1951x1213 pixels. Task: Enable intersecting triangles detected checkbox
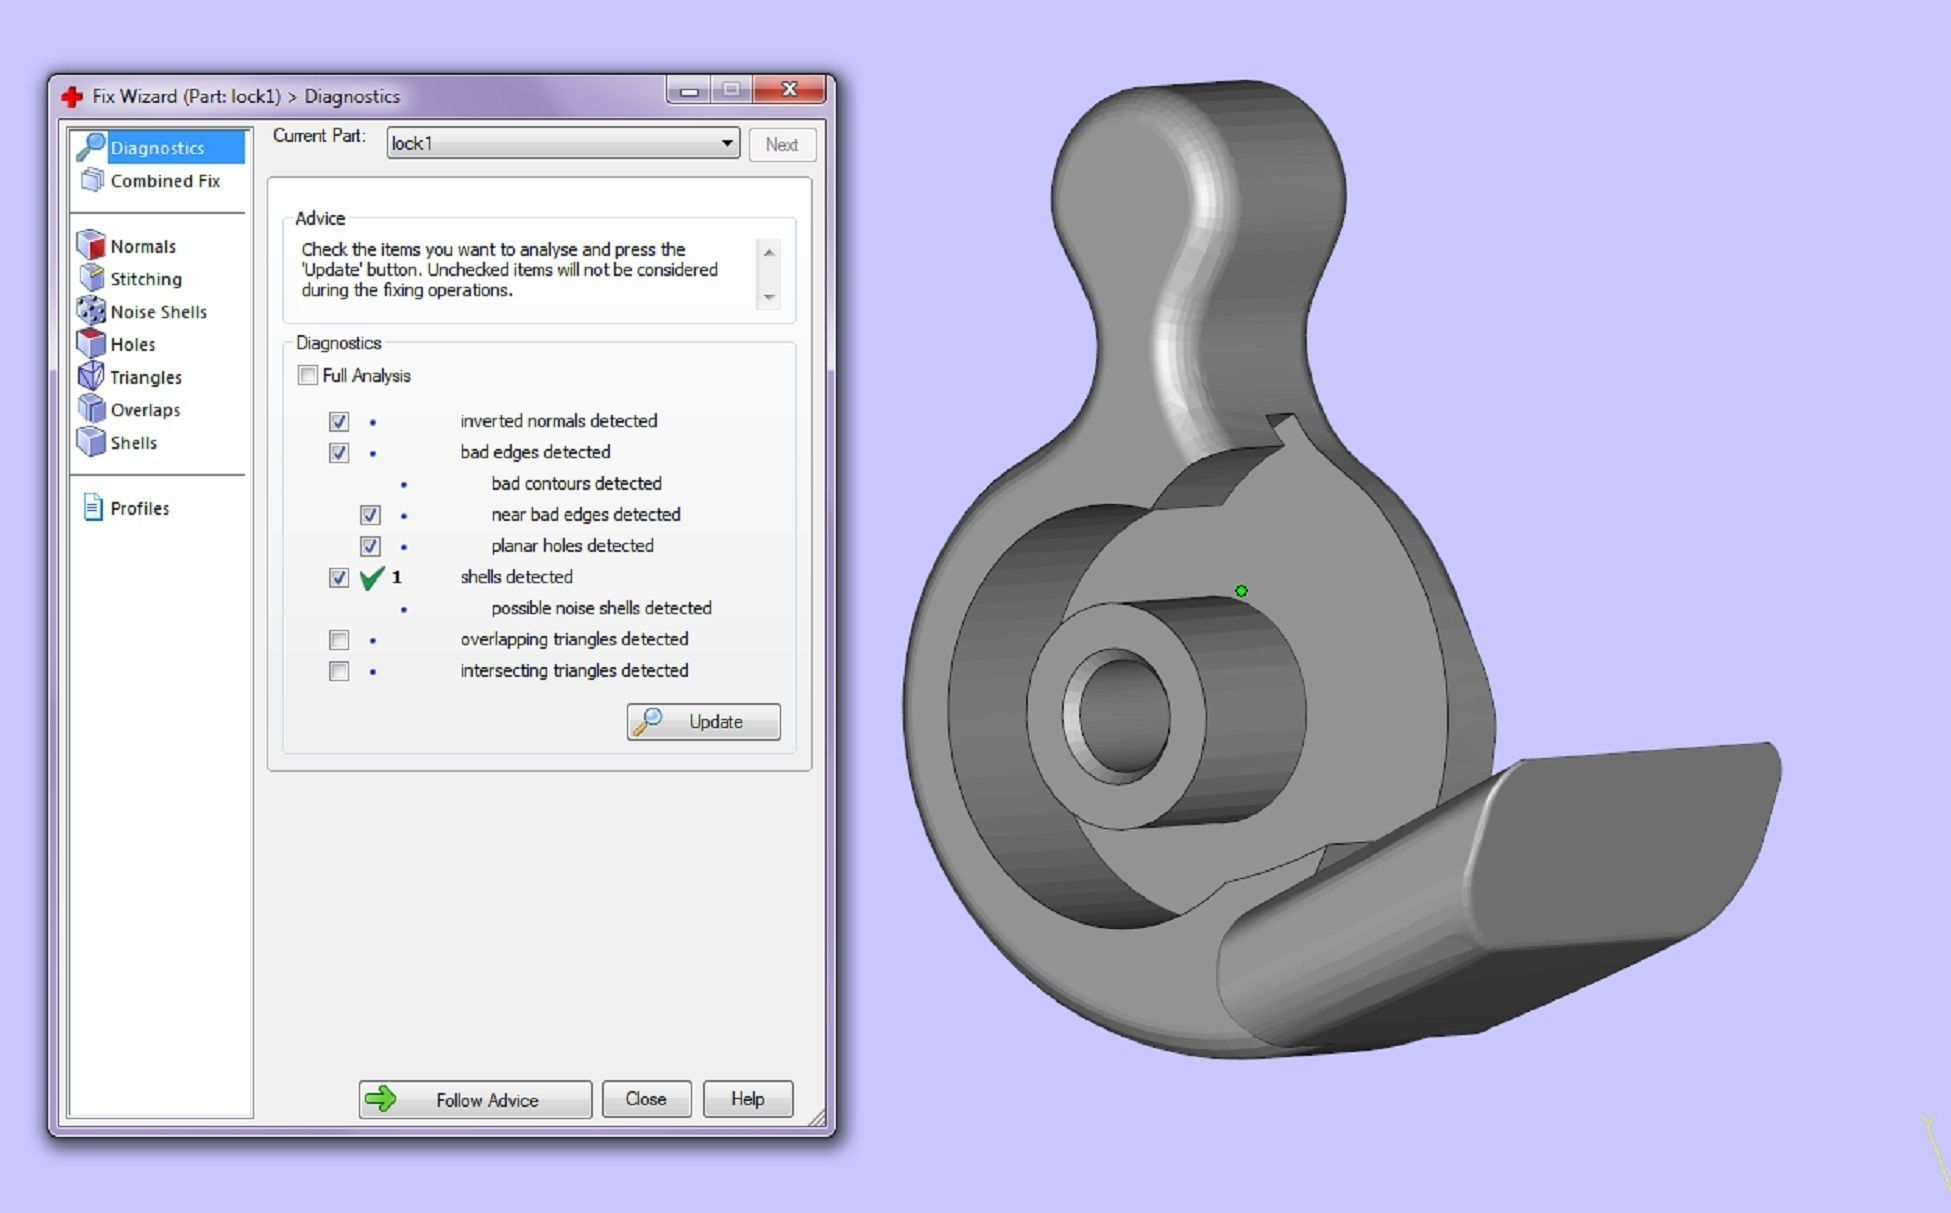[x=339, y=671]
